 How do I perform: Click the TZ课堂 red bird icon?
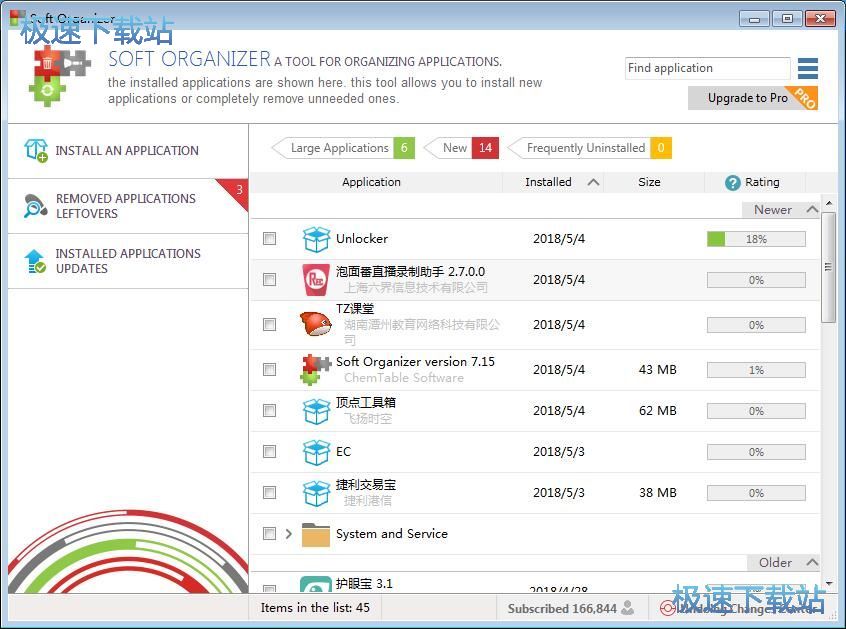[316, 324]
